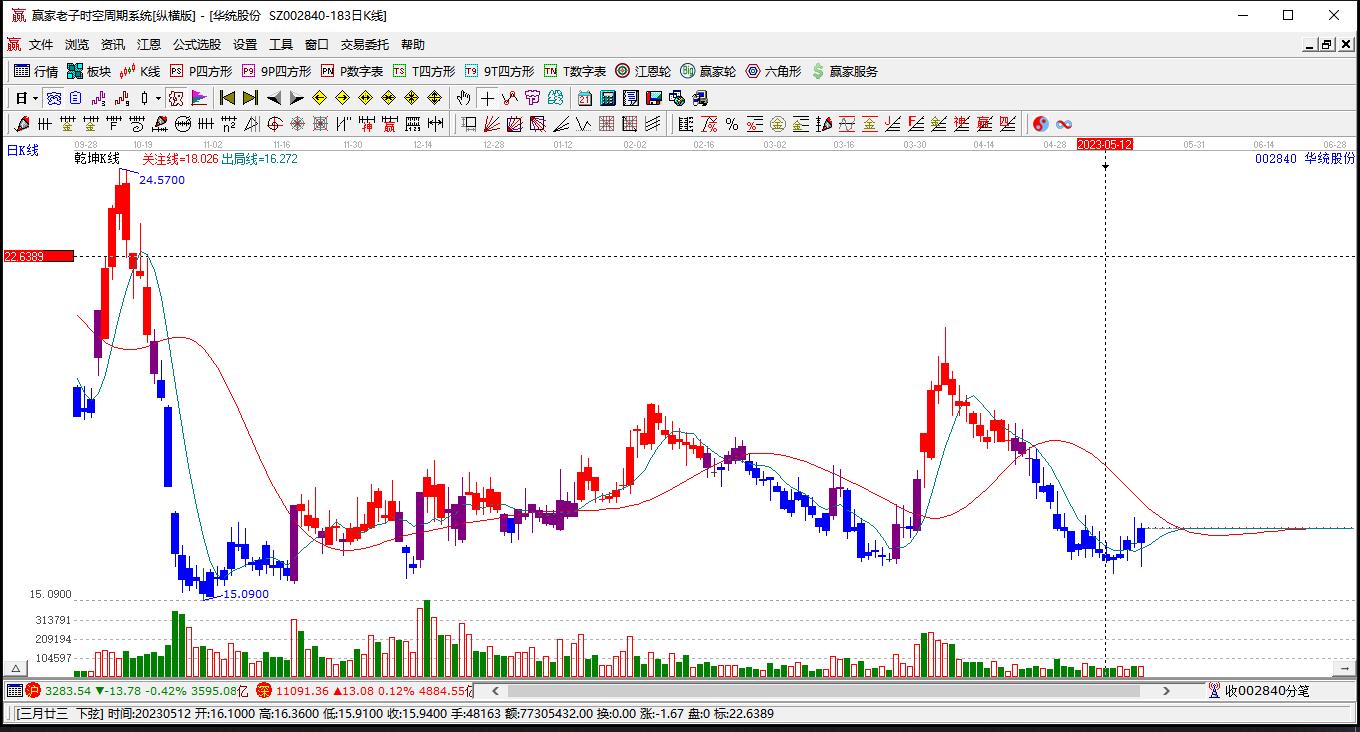
Task: Click the colorful flag icon in toolbar
Action: point(199,98)
